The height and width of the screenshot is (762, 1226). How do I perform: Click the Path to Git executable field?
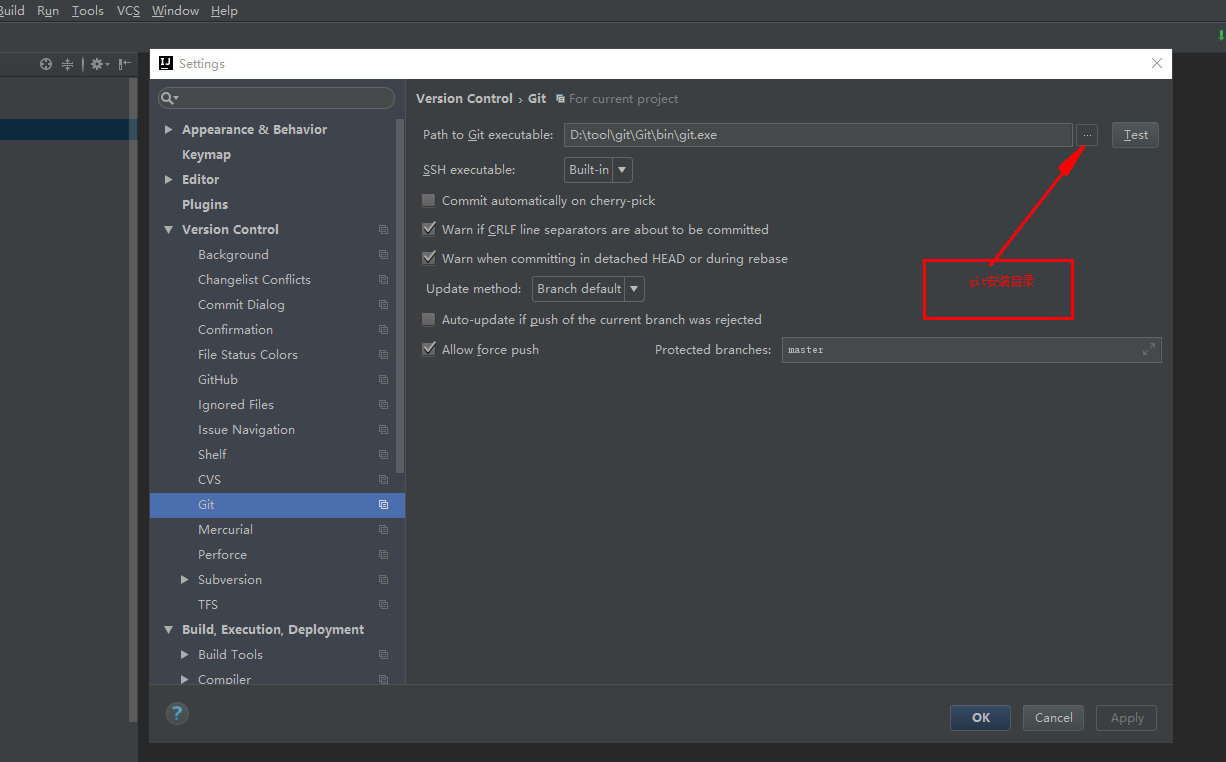click(x=818, y=135)
